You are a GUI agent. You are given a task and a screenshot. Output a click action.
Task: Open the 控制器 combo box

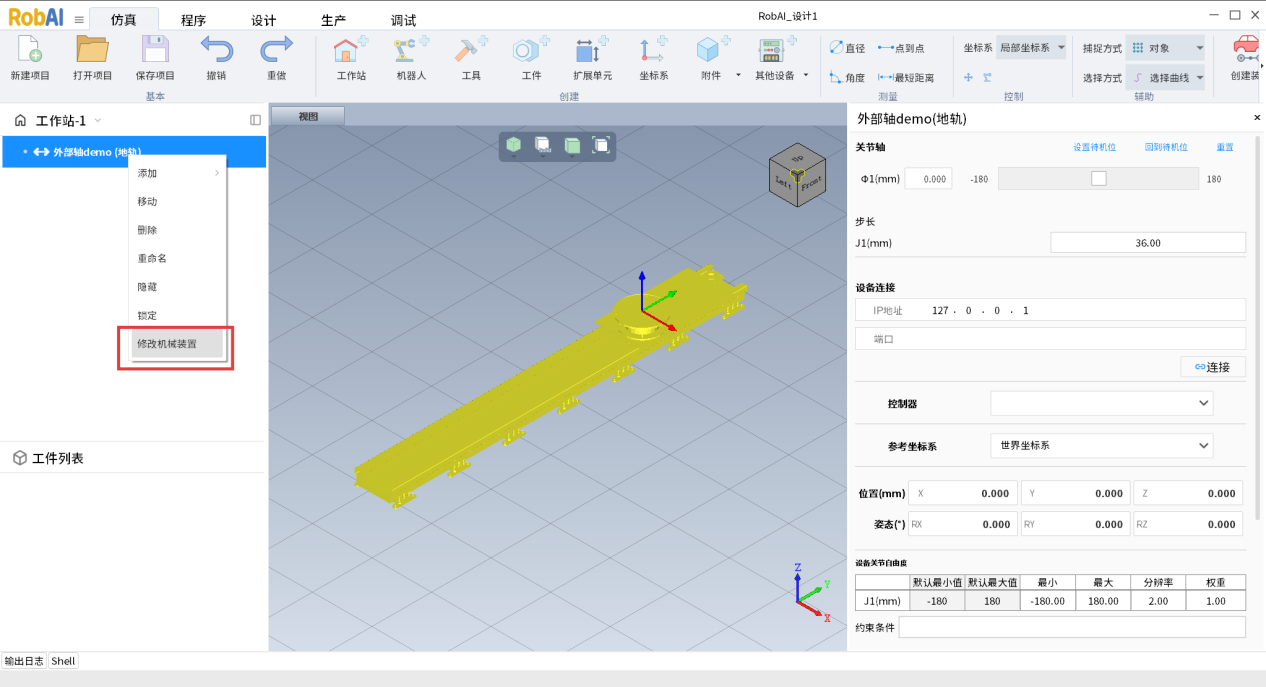click(x=1101, y=403)
